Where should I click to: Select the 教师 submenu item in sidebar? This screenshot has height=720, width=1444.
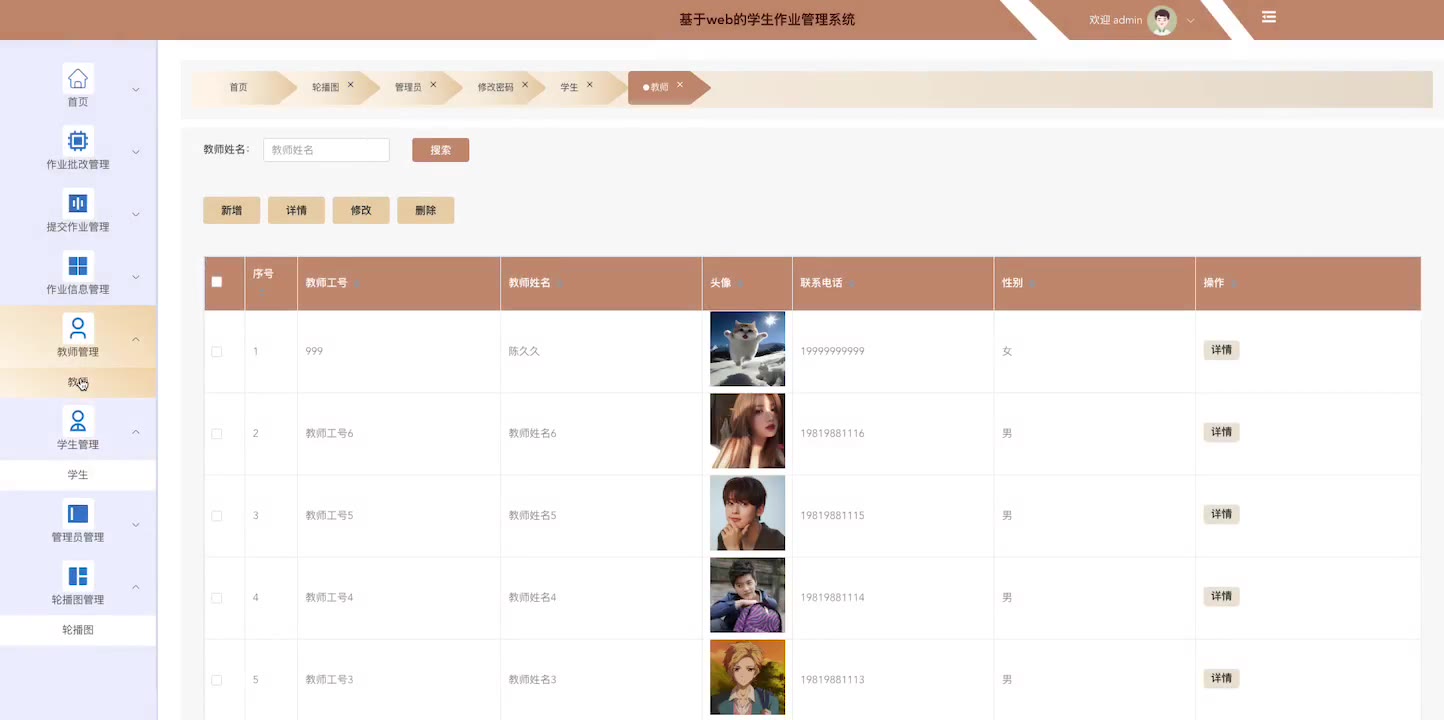click(78, 382)
